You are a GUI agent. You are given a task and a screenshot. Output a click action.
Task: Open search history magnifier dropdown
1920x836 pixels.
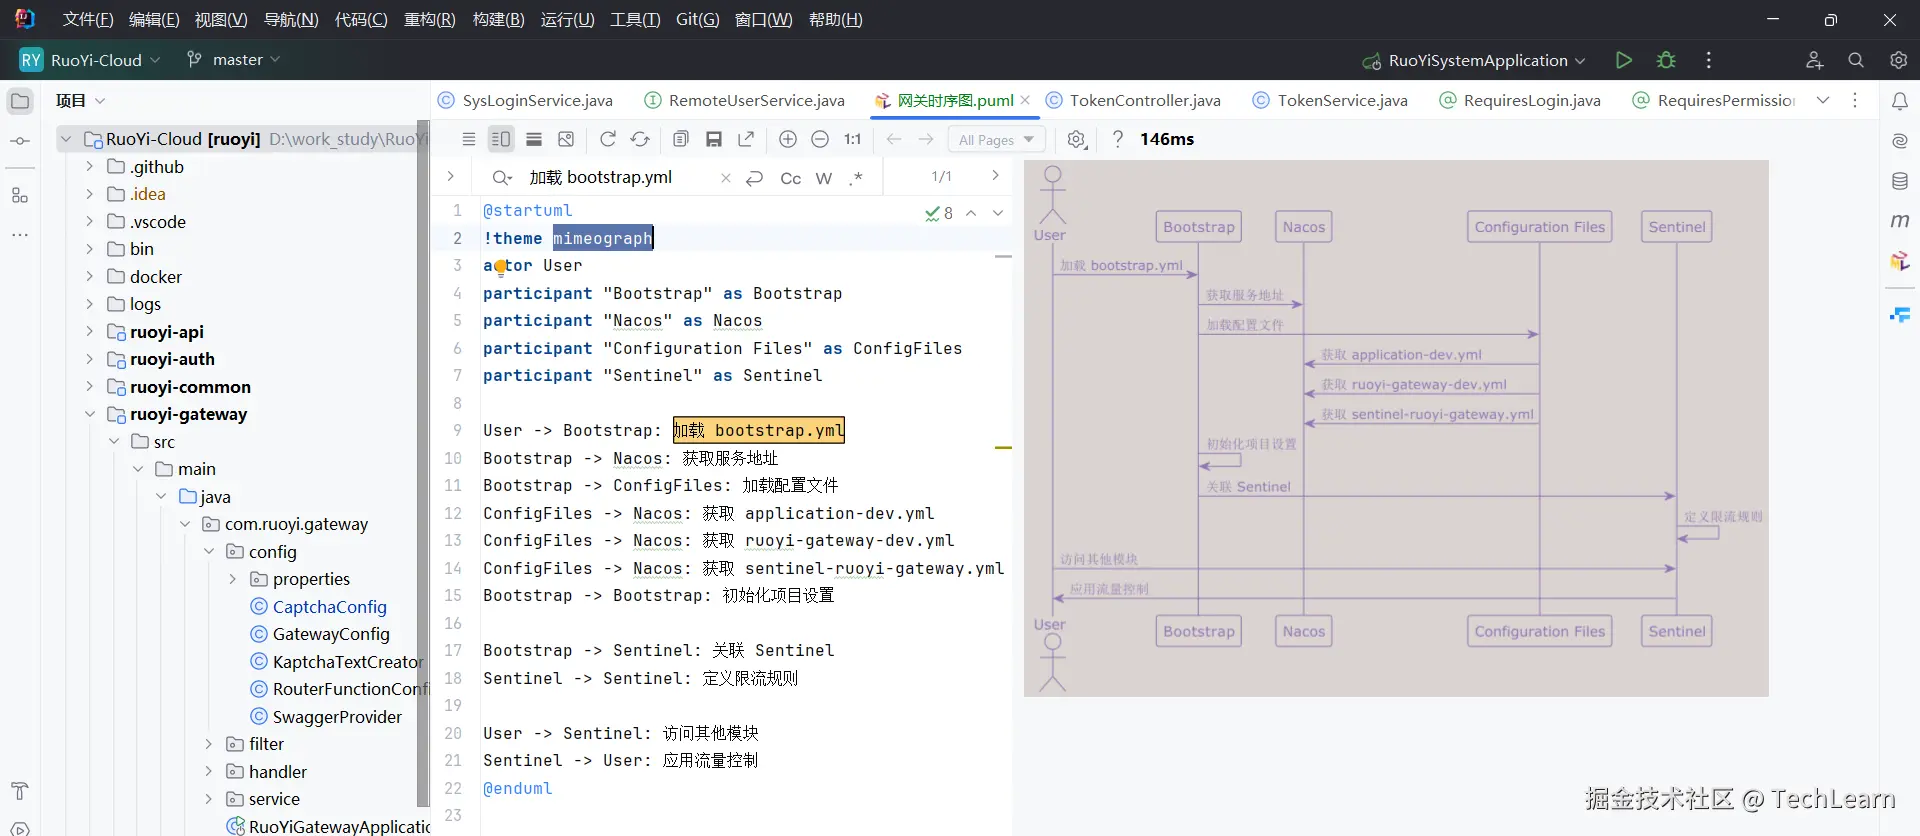pyautogui.click(x=502, y=178)
